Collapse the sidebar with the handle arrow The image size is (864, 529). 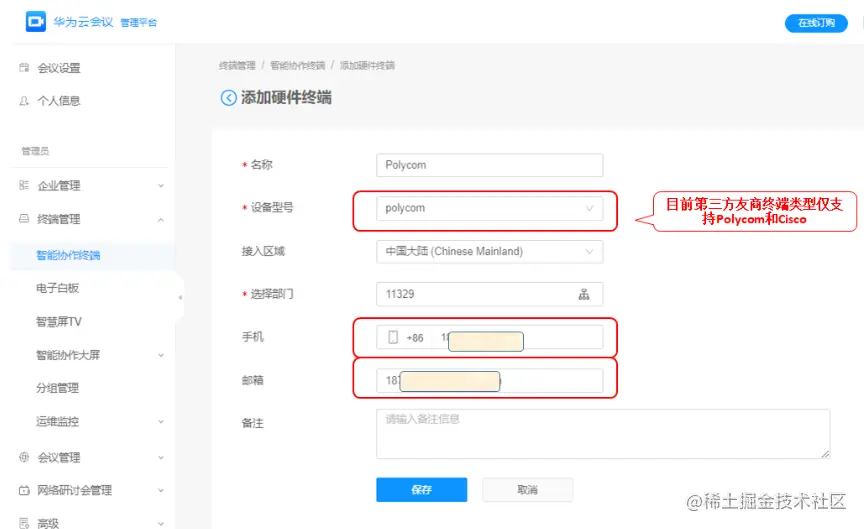(x=180, y=298)
